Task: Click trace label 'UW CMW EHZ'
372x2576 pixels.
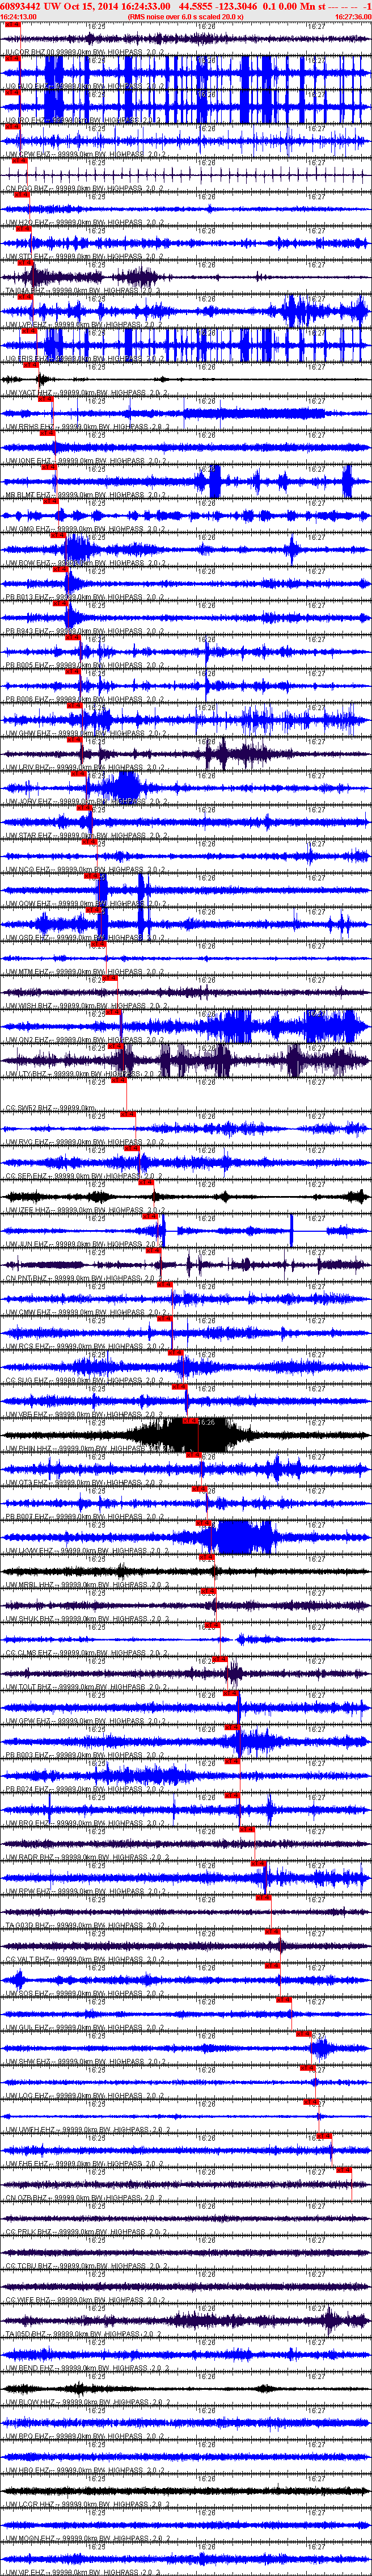Action: pos(27,1312)
